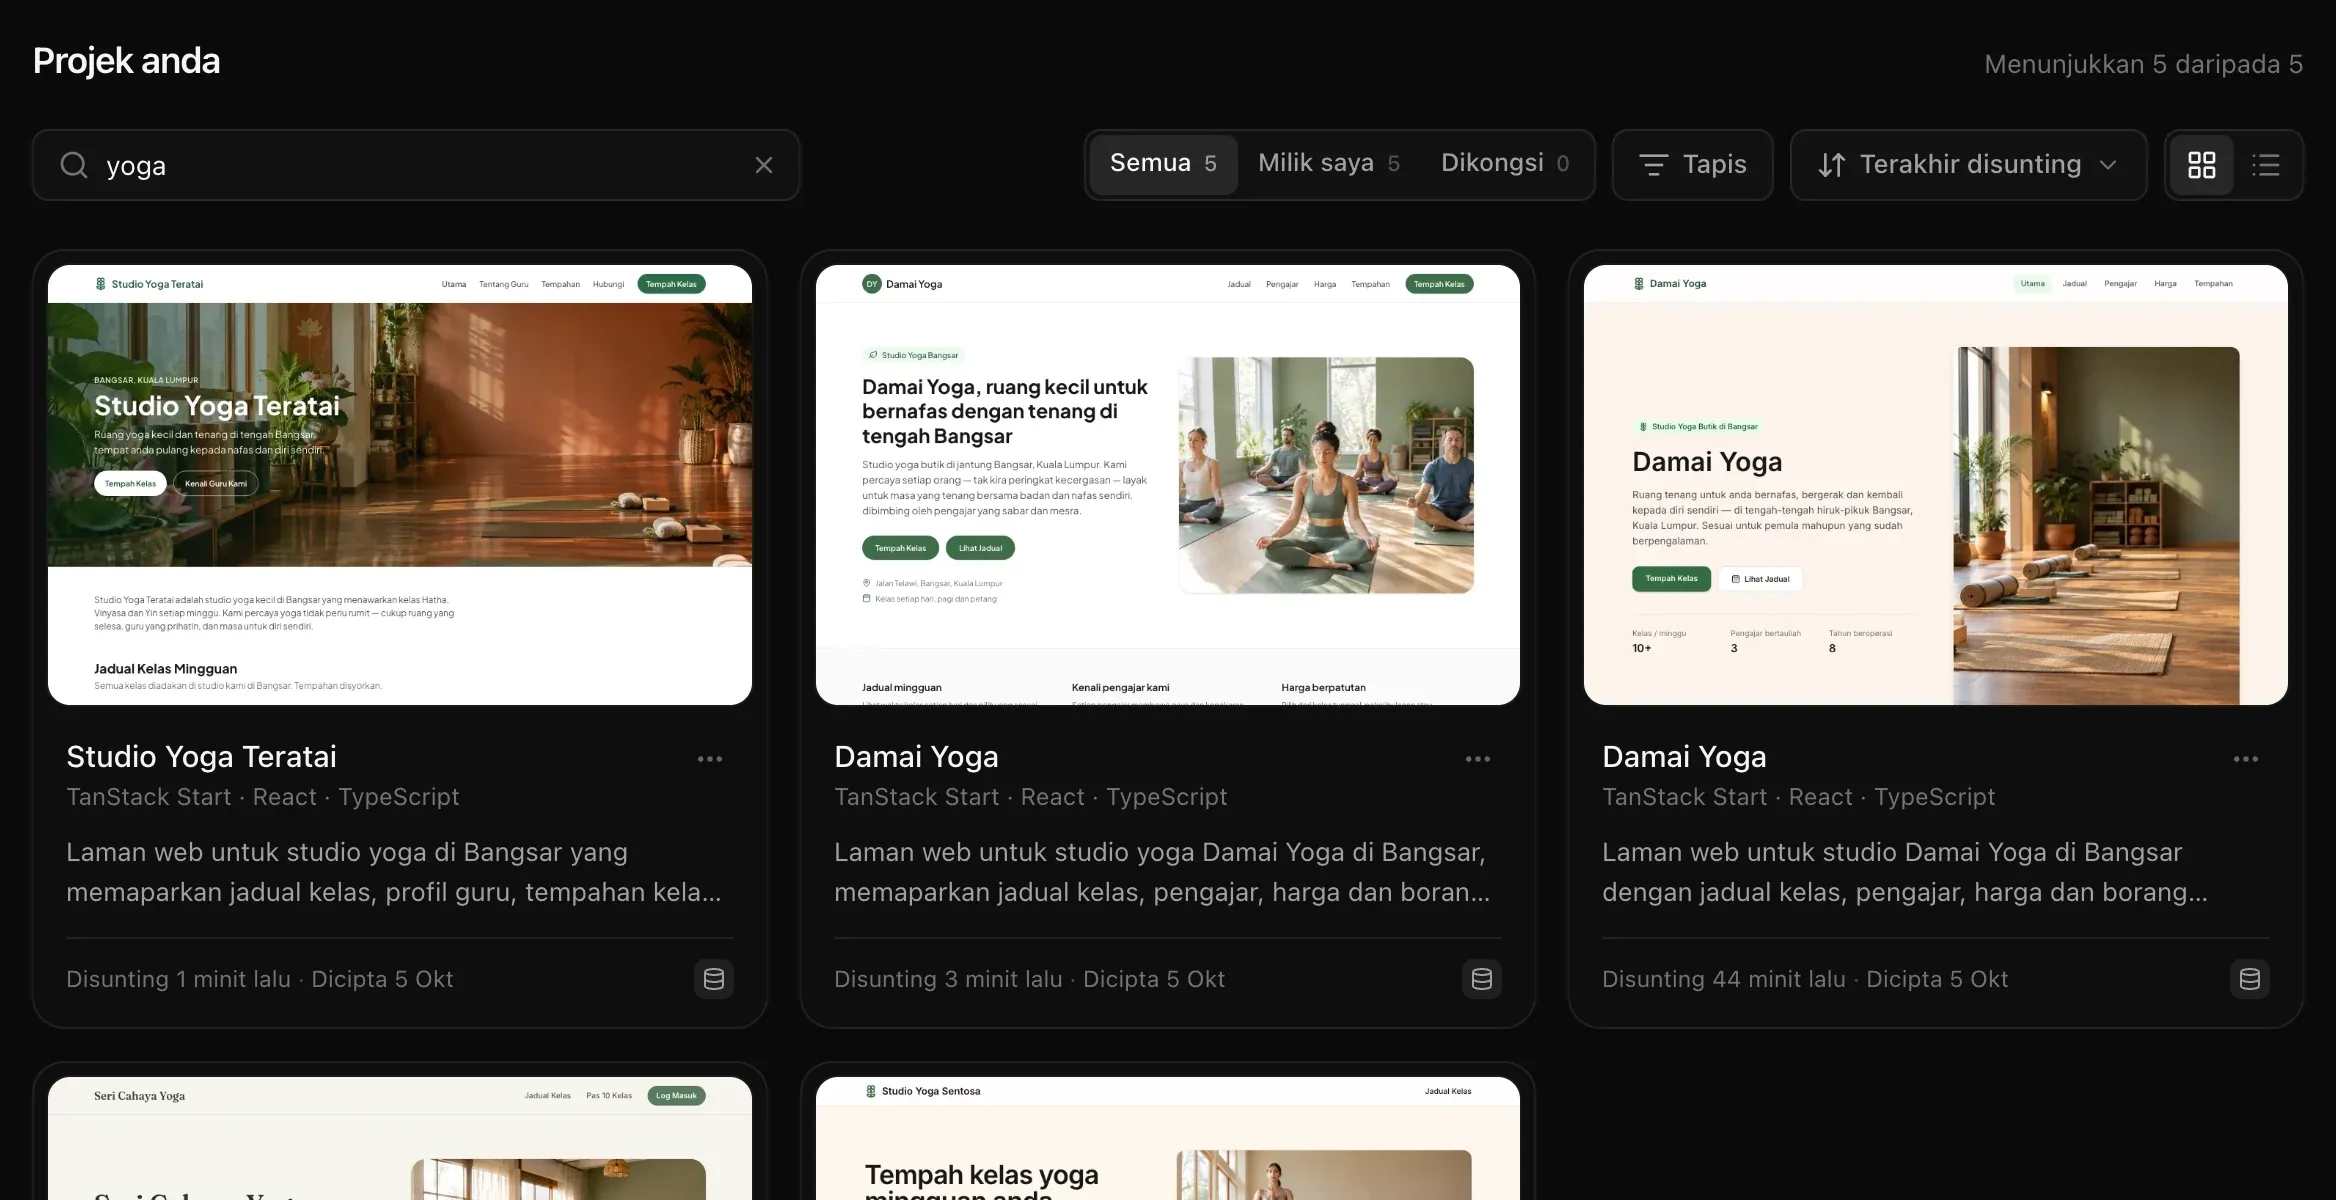Click 'Disunting 3 minit lalu · Dicipta 5 Okt'
This screenshot has height=1200, width=2336.
pyautogui.click(x=1030, y=979)
